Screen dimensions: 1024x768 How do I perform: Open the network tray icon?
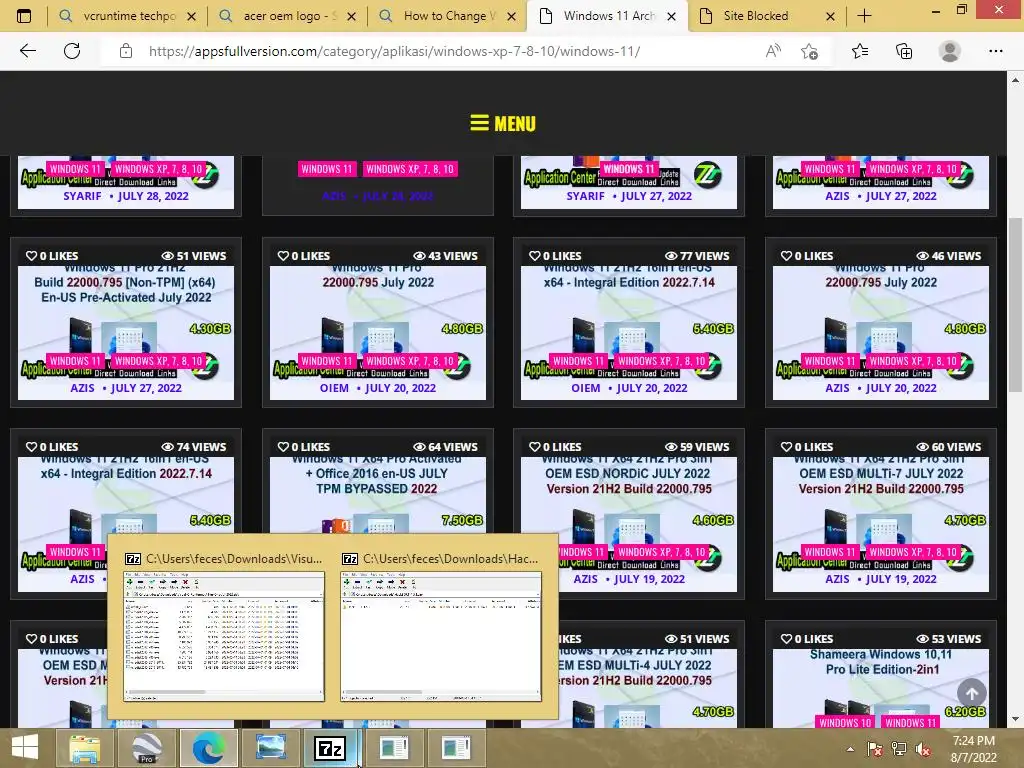[899, 749]
